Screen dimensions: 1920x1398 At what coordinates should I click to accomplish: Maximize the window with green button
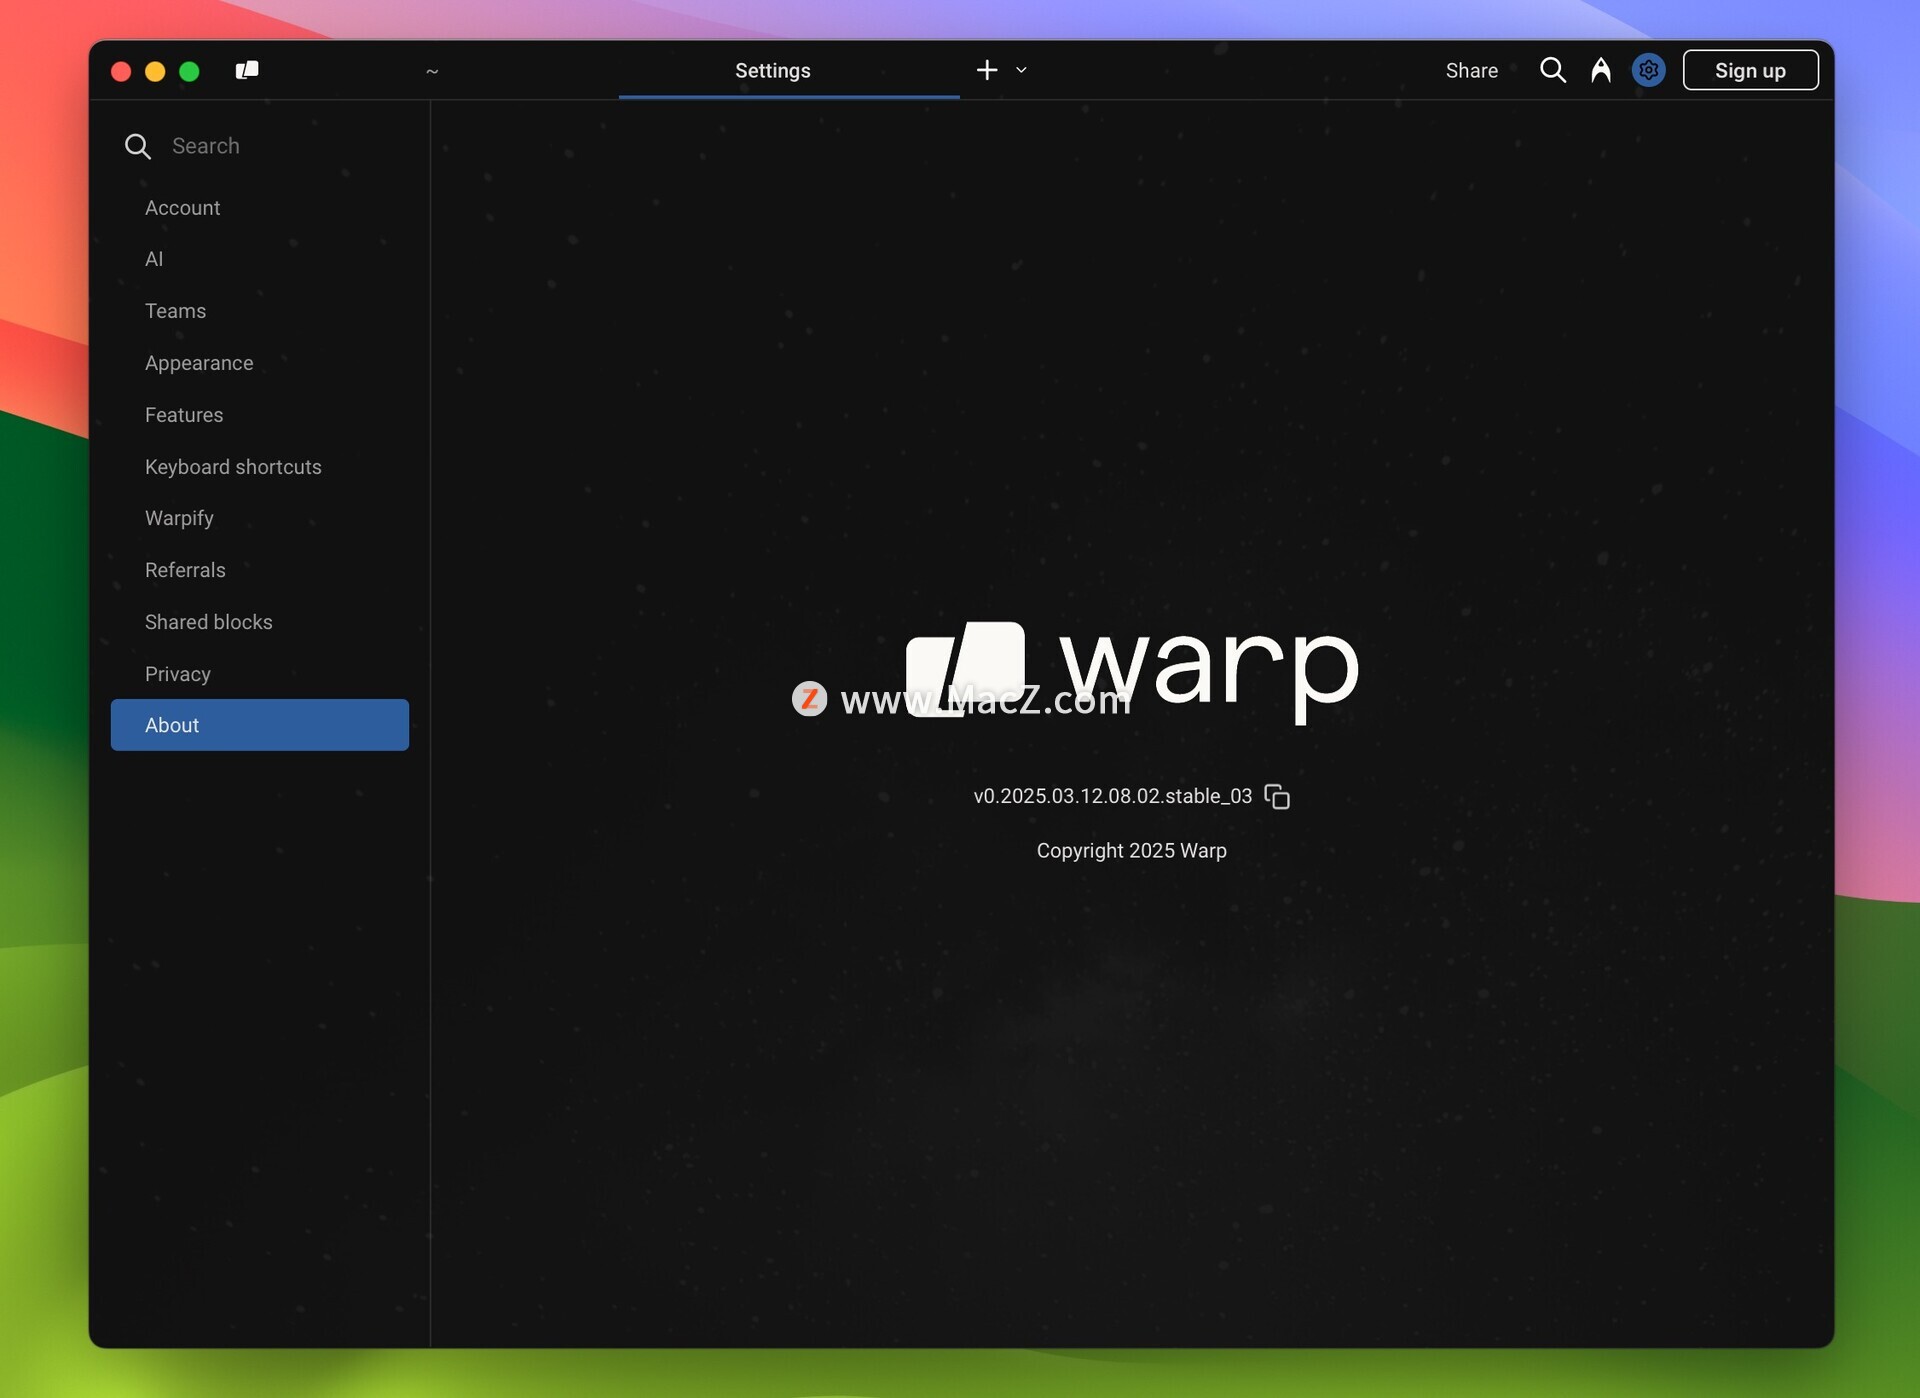189,71
